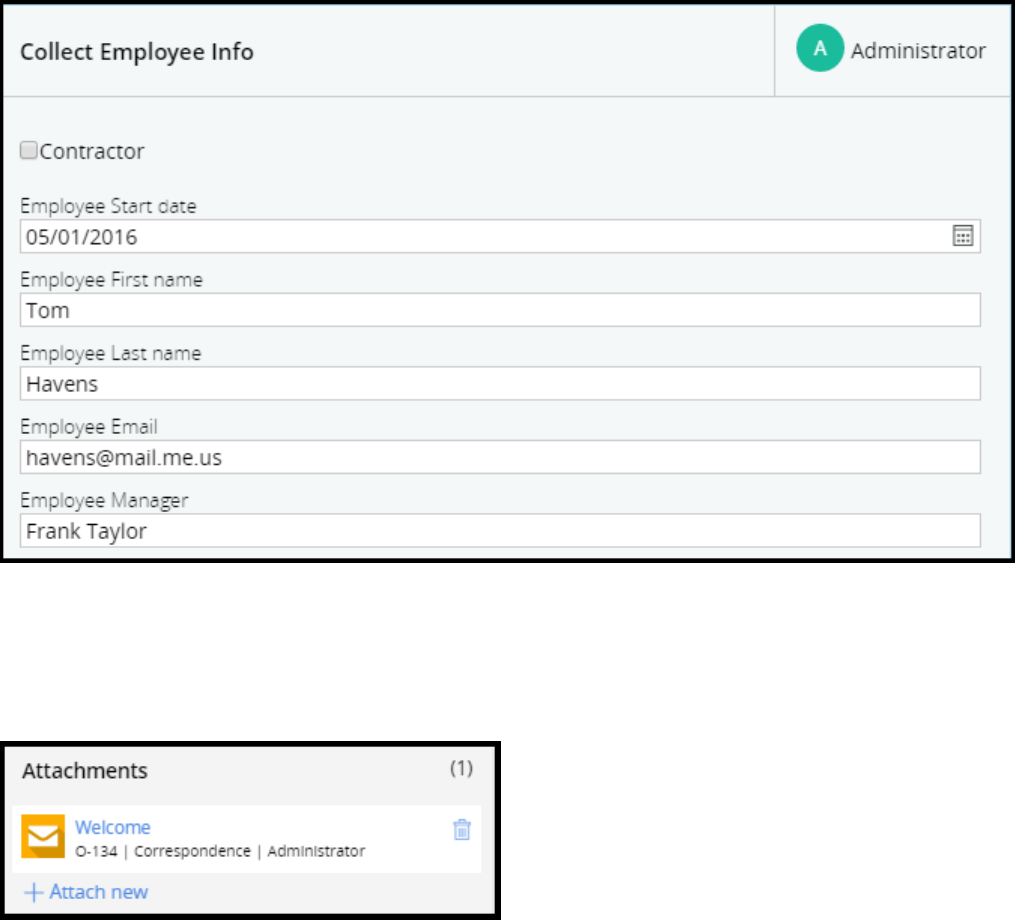This screenshot has width=1015, height=920.
Task: Click the Employee Start date label
Action: click(108, 207)
